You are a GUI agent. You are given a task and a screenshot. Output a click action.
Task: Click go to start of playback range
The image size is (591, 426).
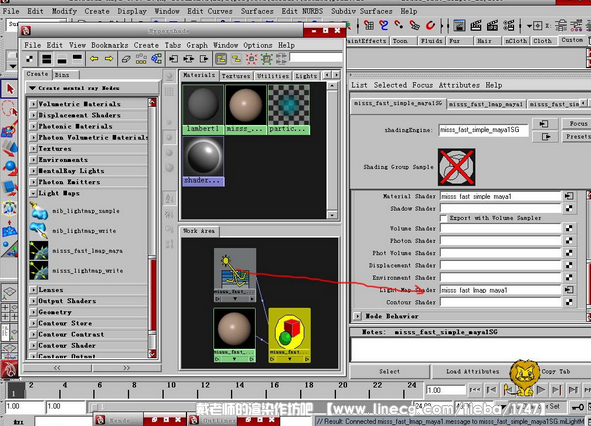click(x=475, y=389)
